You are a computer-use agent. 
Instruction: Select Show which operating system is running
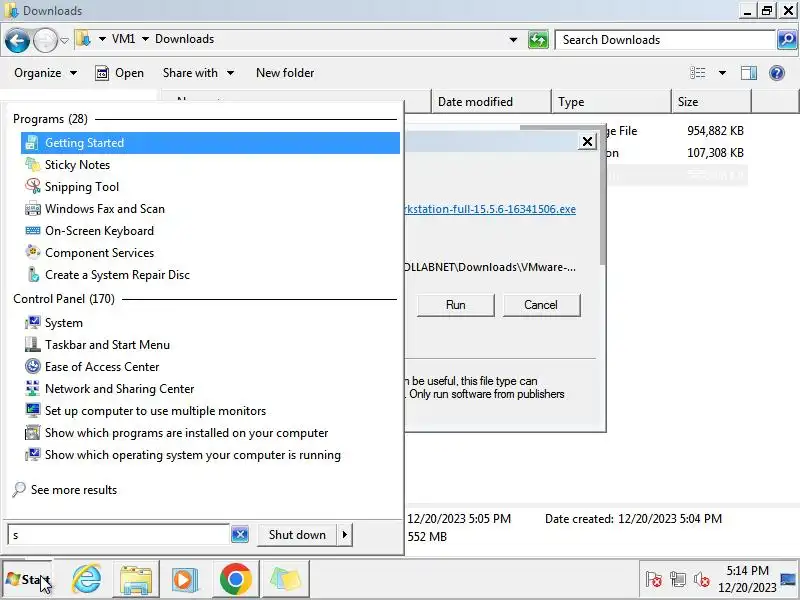[192, 455]
